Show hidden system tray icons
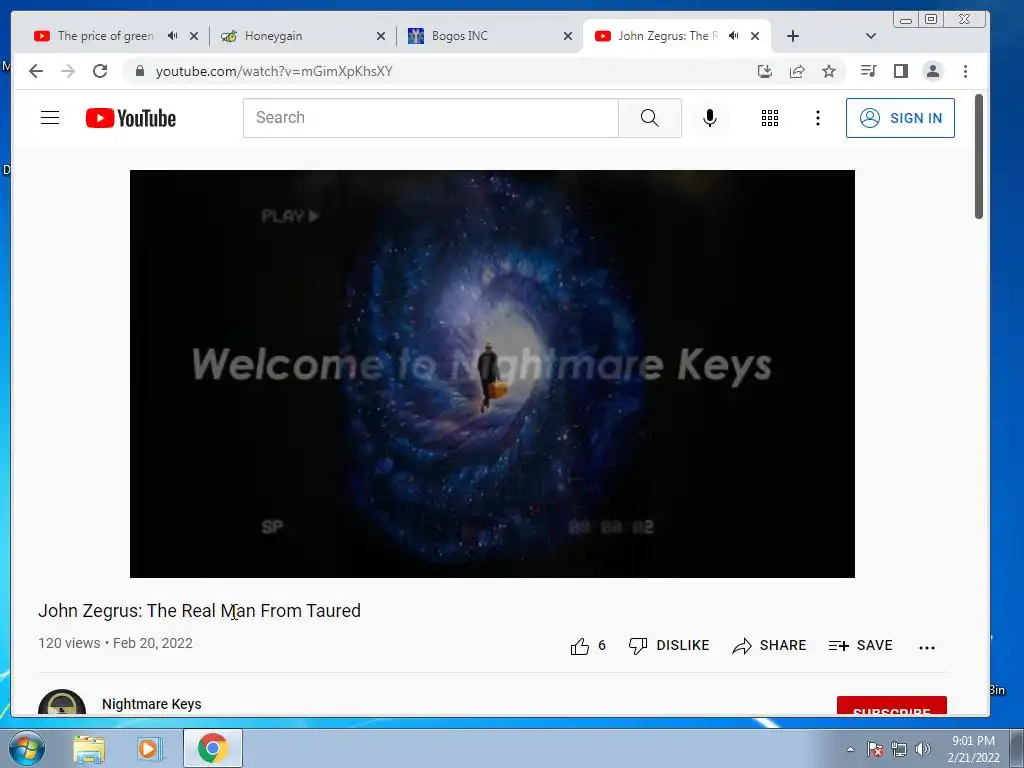Image resolution: width=1024 pixels, height=768 pixels. (x=850, y=749)
